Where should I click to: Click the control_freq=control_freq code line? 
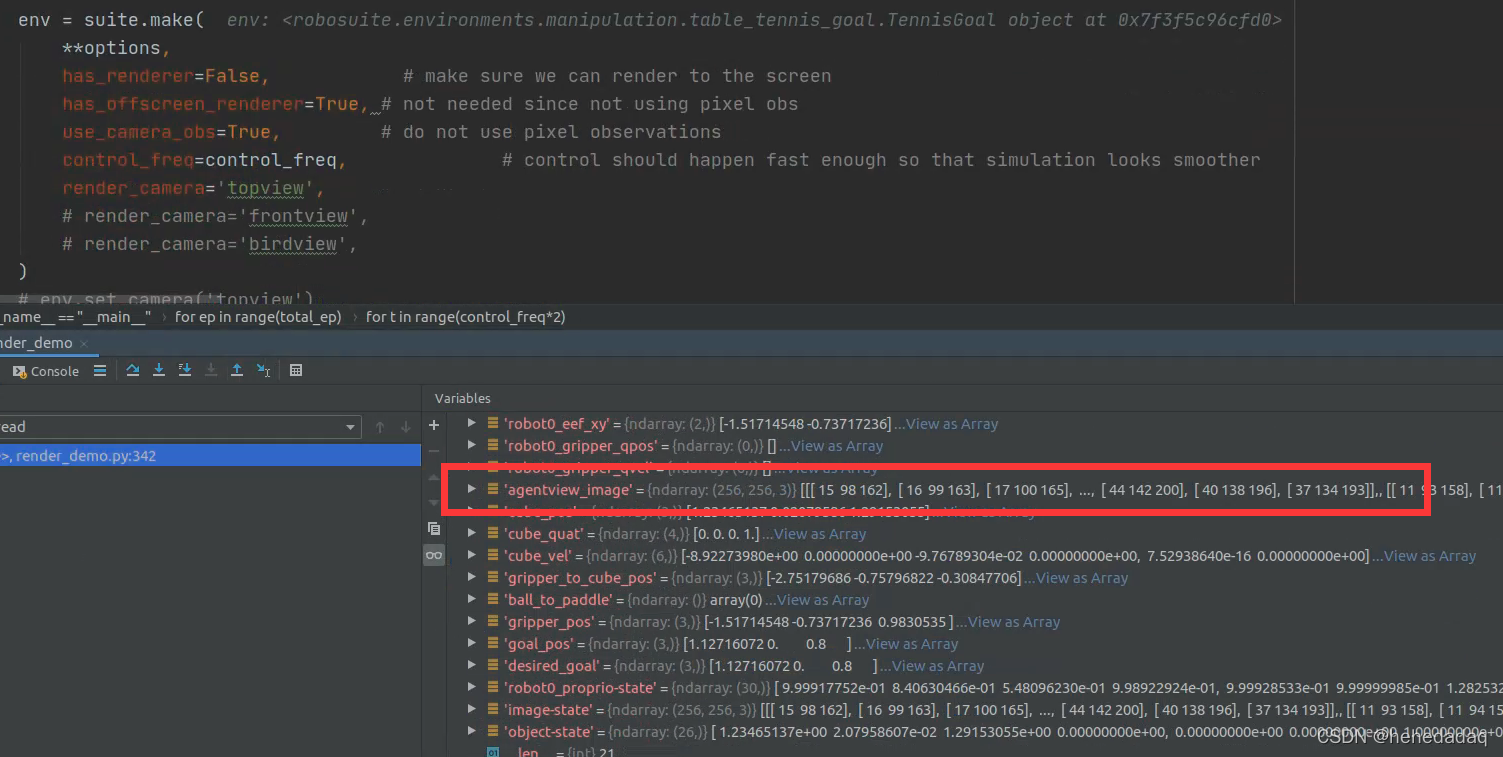click(x=204, y=160)
